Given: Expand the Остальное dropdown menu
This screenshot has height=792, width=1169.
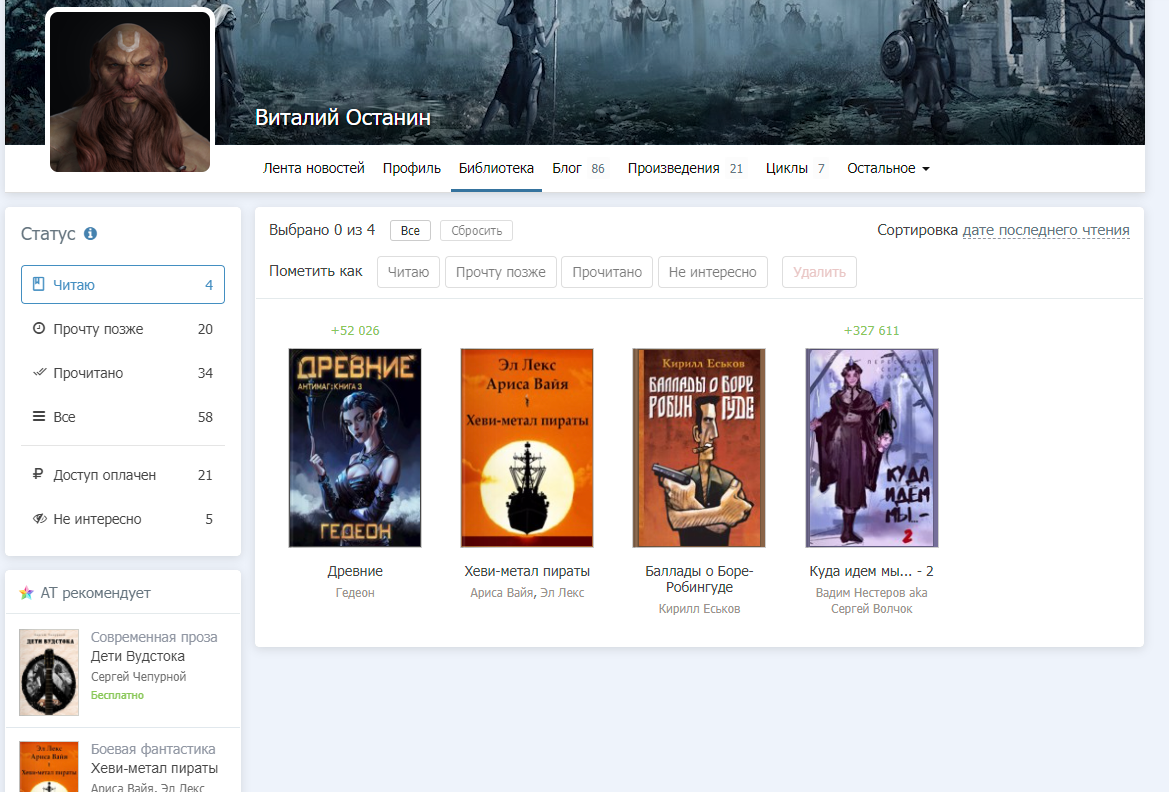Looking at the screenshot, I should pyautogui.click(x=888, y=169).
